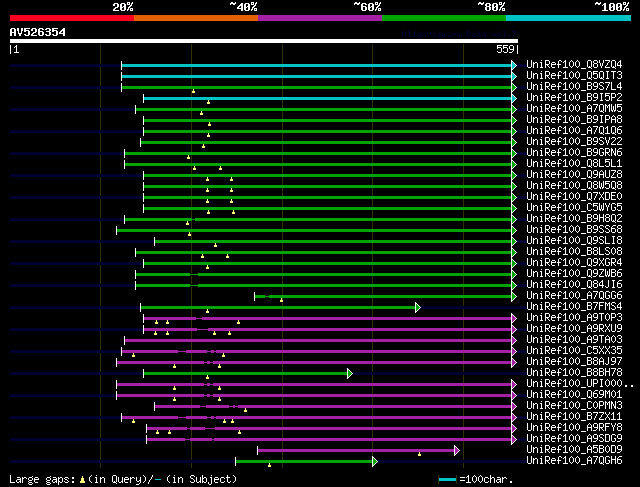Click the orange ~40% identity legend segment
The height and width of the screenshot is (487, 640).
[x=196, y=18]
